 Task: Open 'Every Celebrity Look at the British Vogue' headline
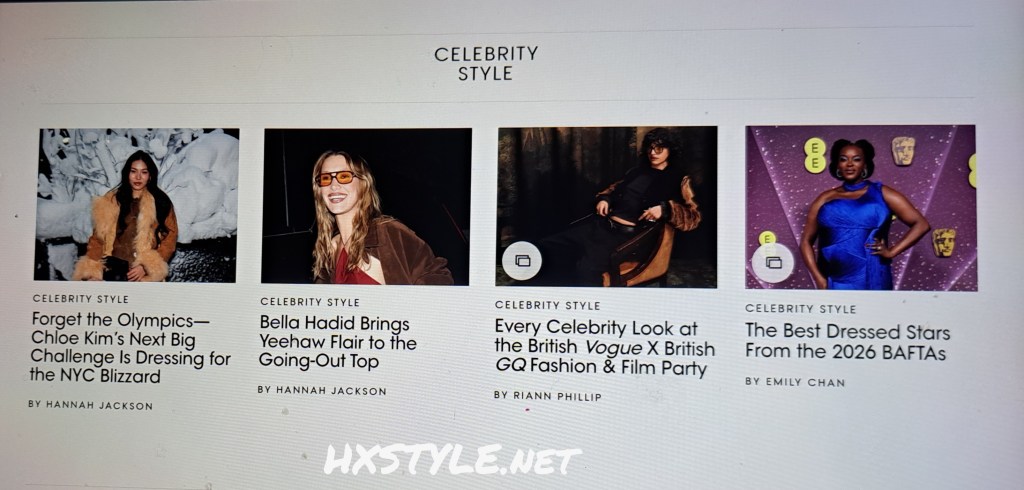(x=605, y=348)
